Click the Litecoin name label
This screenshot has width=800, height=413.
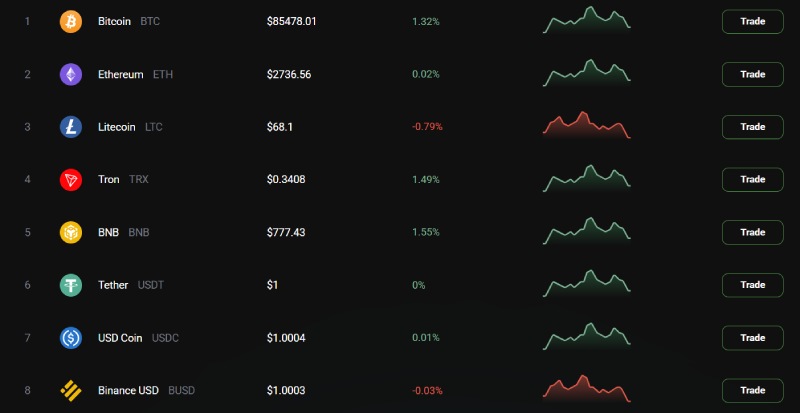pos(117,127)
